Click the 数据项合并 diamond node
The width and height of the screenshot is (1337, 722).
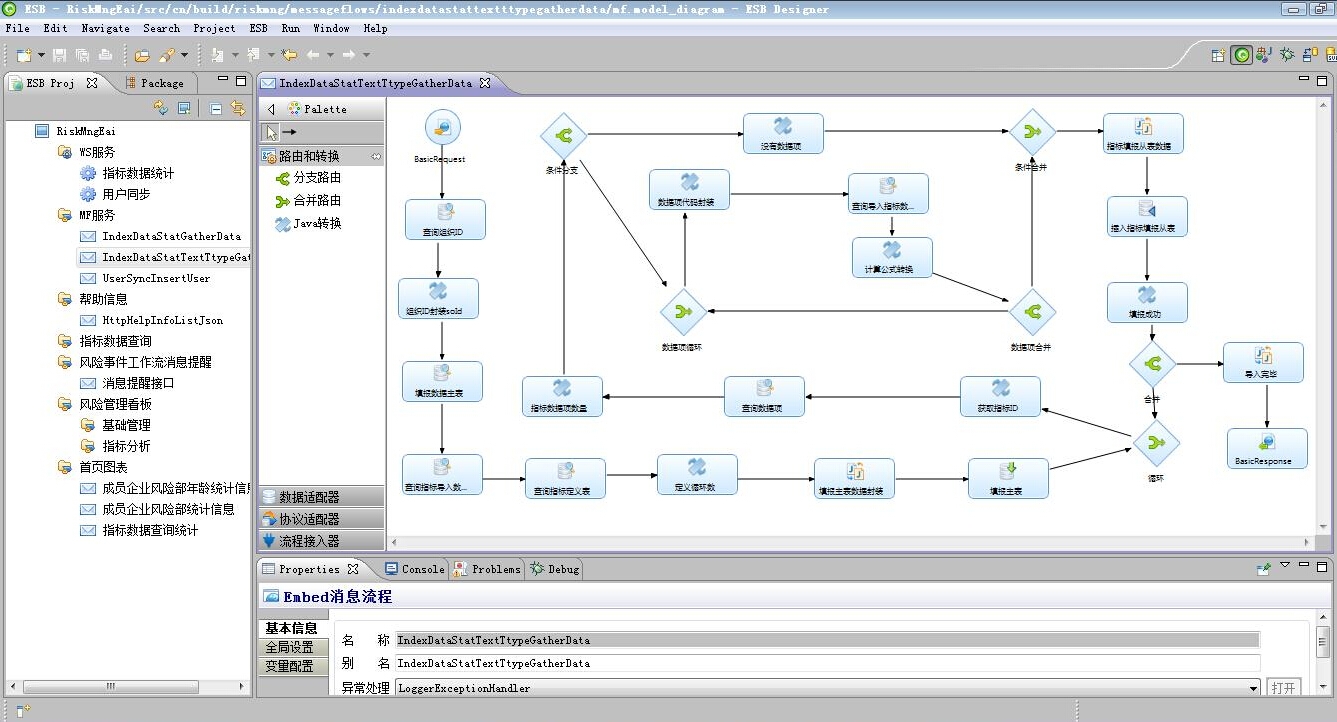(x=1032, y=312)
